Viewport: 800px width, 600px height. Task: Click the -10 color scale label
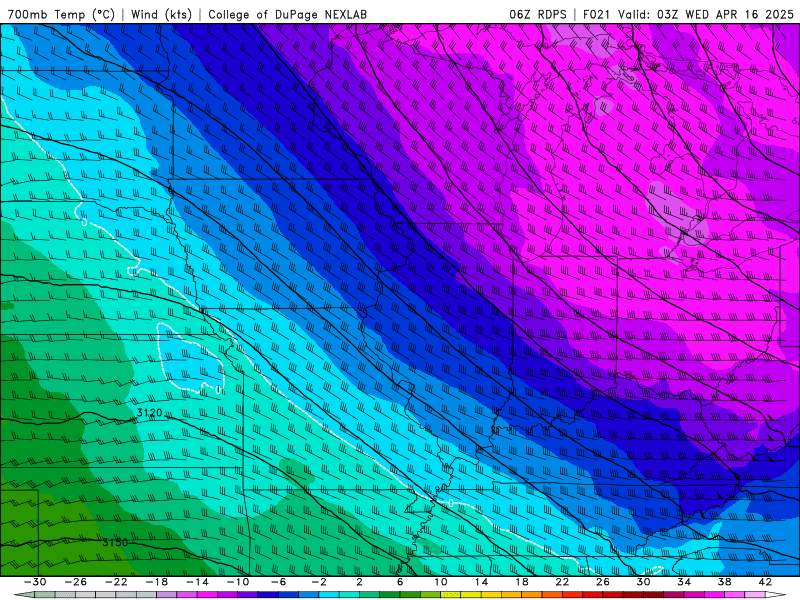click(x=238, y=582)
